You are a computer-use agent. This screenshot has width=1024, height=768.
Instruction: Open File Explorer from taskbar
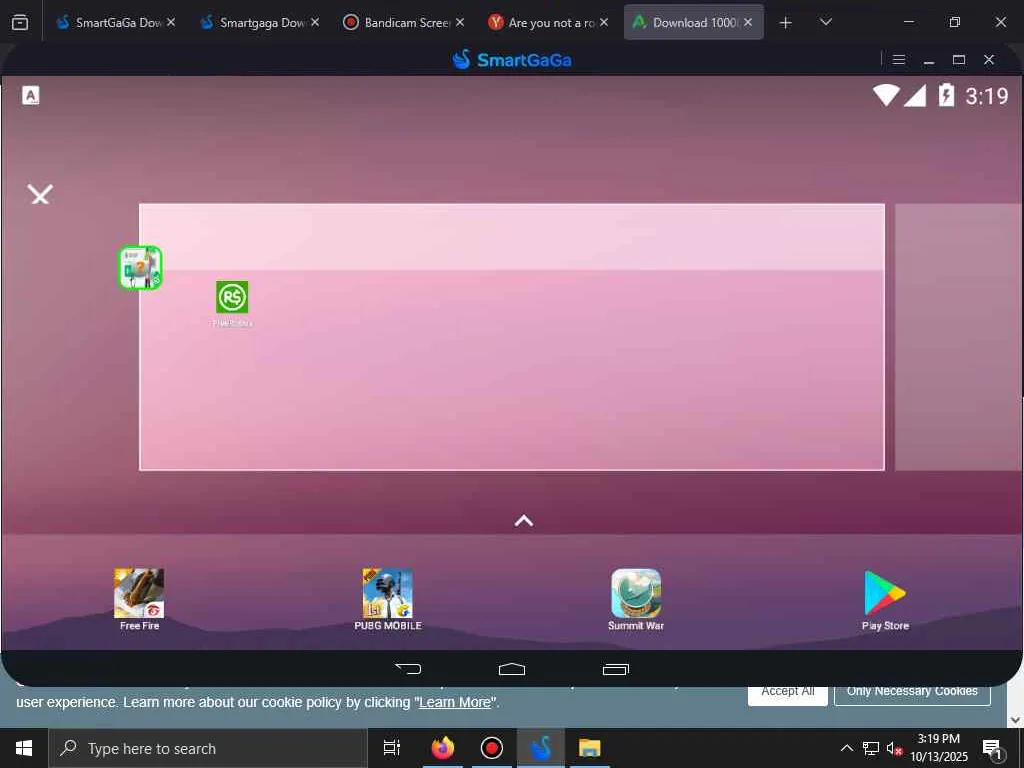point(590,748)
